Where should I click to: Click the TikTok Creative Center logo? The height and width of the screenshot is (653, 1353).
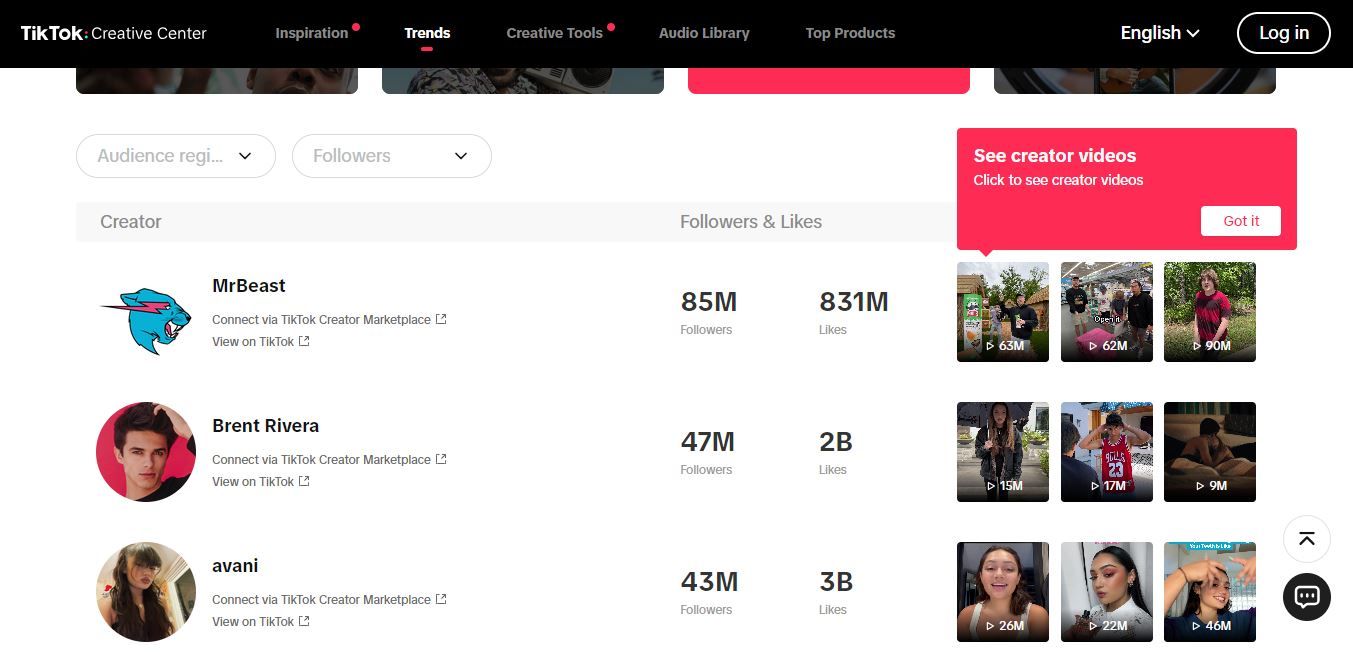pos(113,32)
